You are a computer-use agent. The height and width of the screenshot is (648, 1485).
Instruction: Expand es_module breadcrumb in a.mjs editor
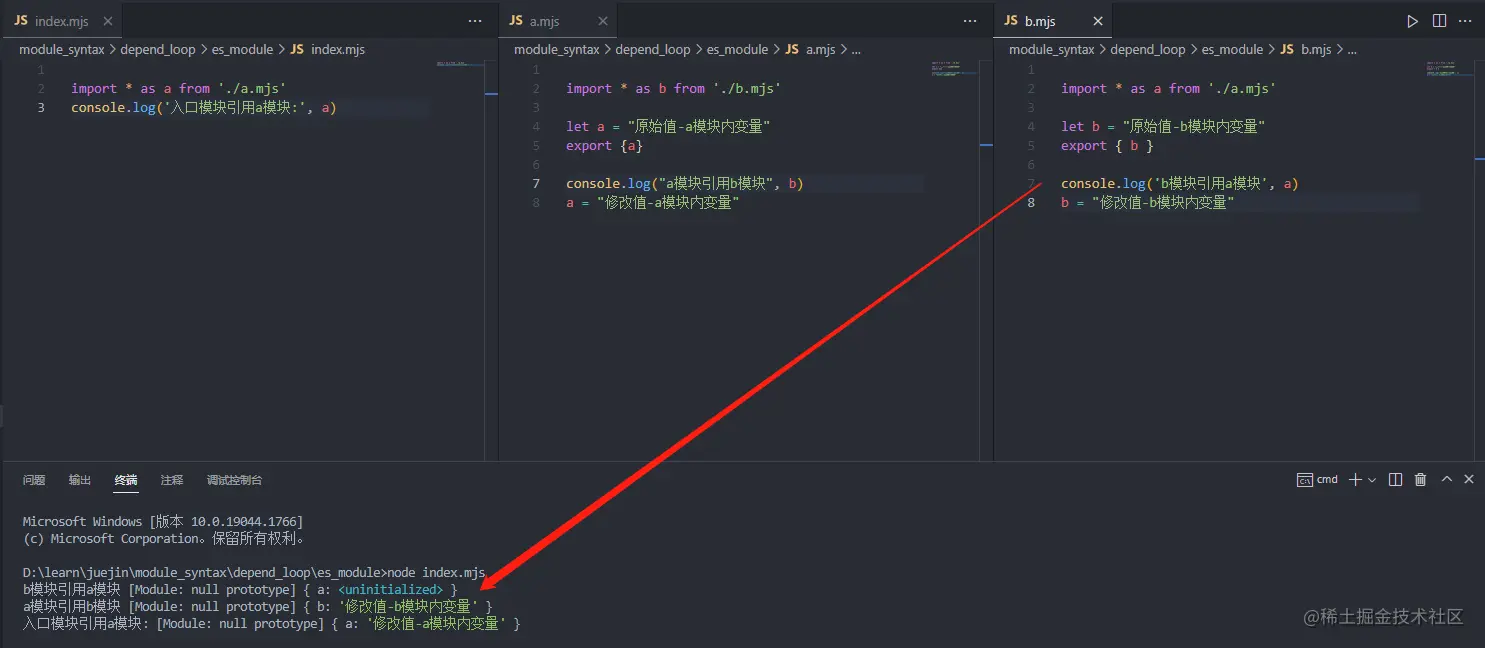[737, 49]
